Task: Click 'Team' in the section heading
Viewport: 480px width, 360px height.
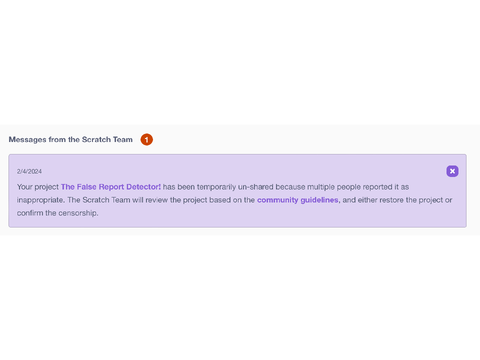Action: 123,140
